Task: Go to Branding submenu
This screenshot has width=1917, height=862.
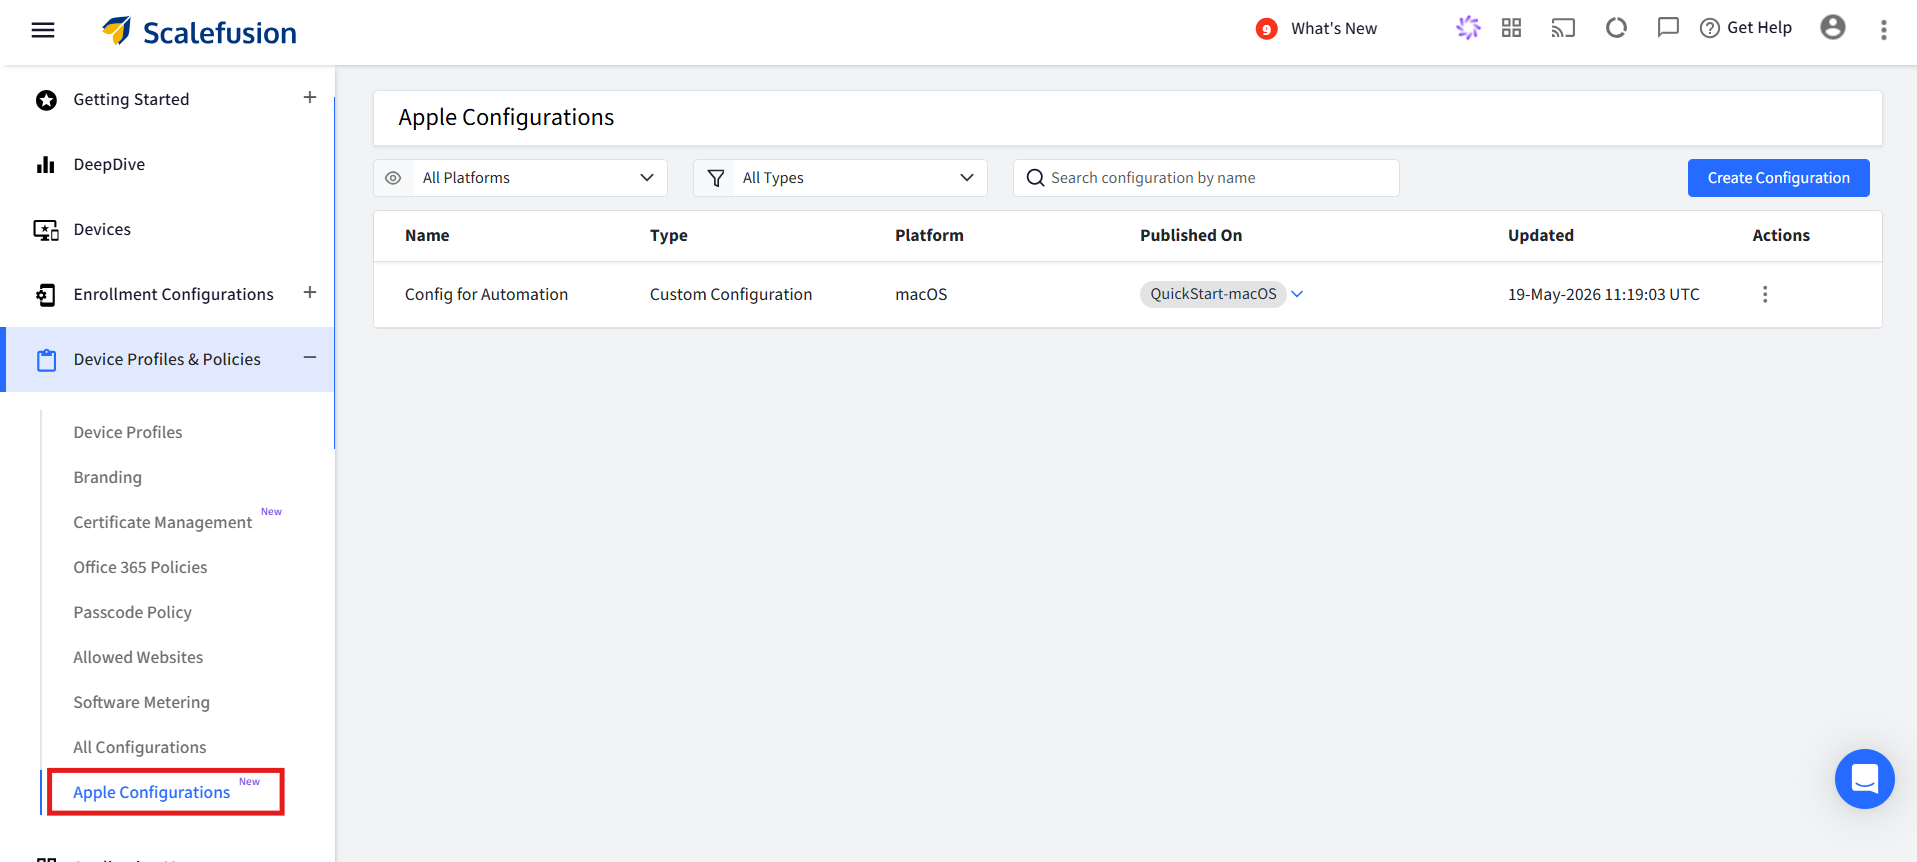Action: click(x=107, y=477)
